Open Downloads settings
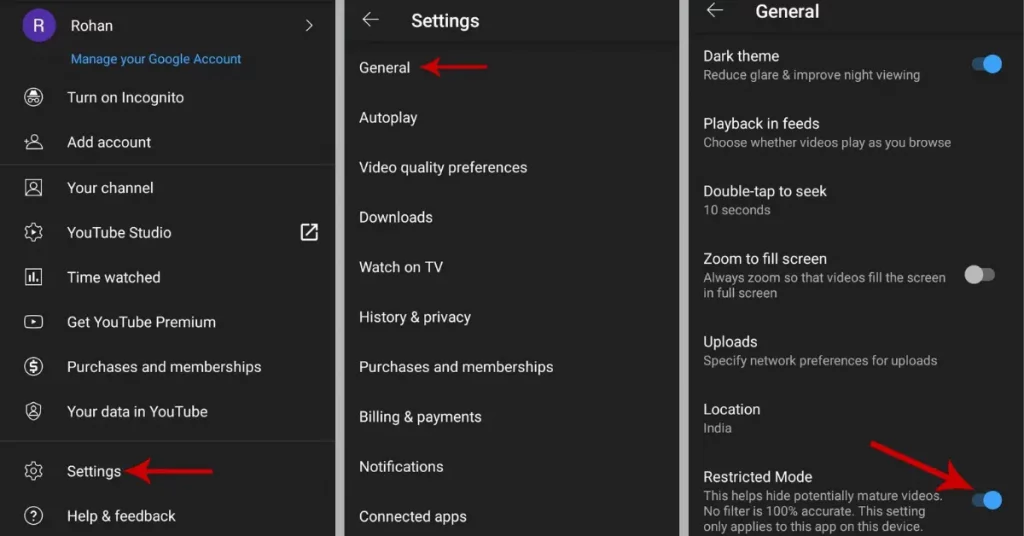The width and height of the screenshot is (1024, 536). click(x=396, y=217)
